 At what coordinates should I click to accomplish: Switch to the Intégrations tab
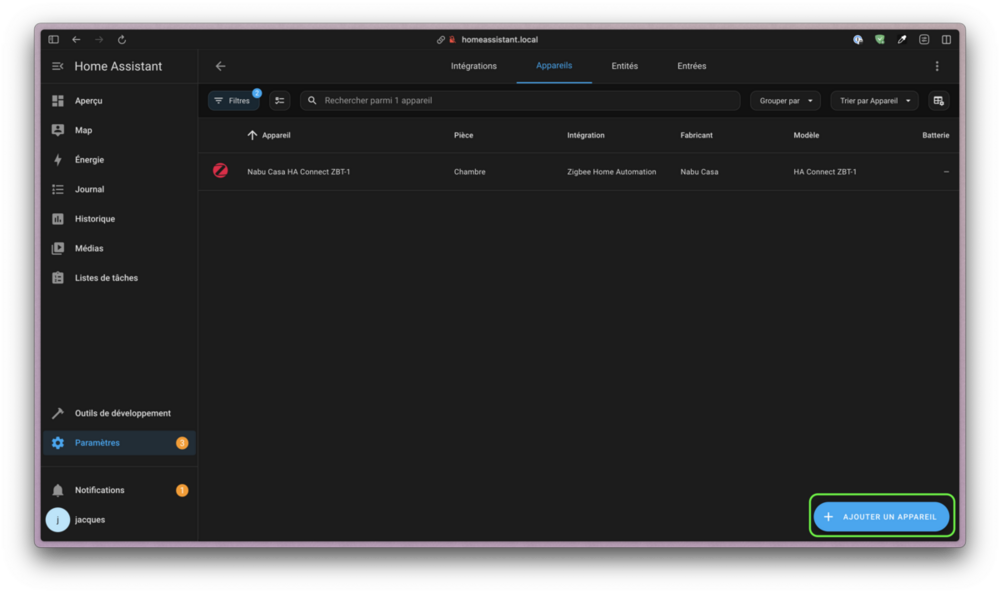[474, 66]
